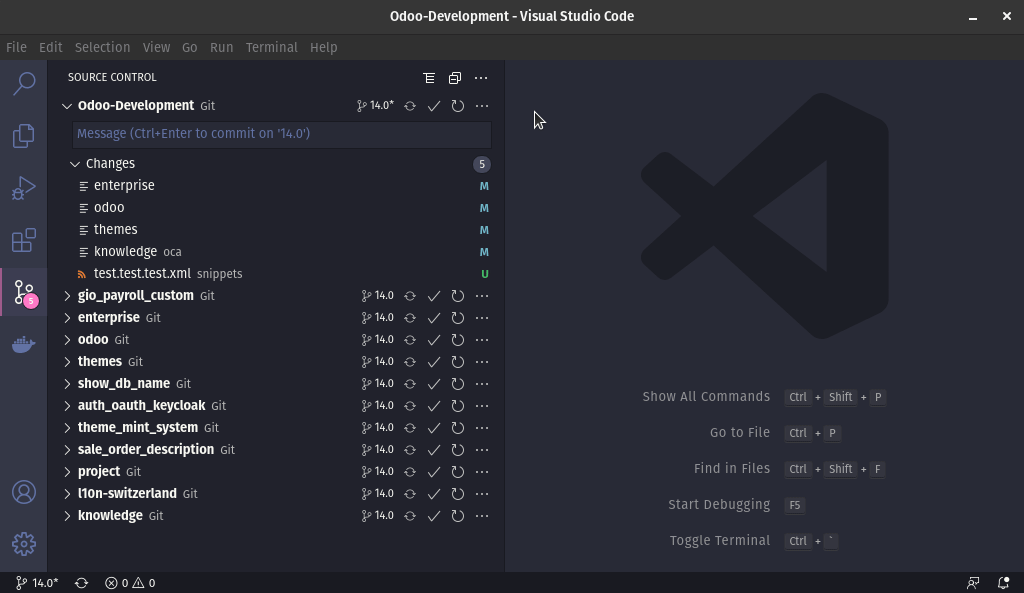Viewport: 1024px width, 593px height.
Task: Expand the gio_payroll_custom repository
Action: (x=67, y=296)
